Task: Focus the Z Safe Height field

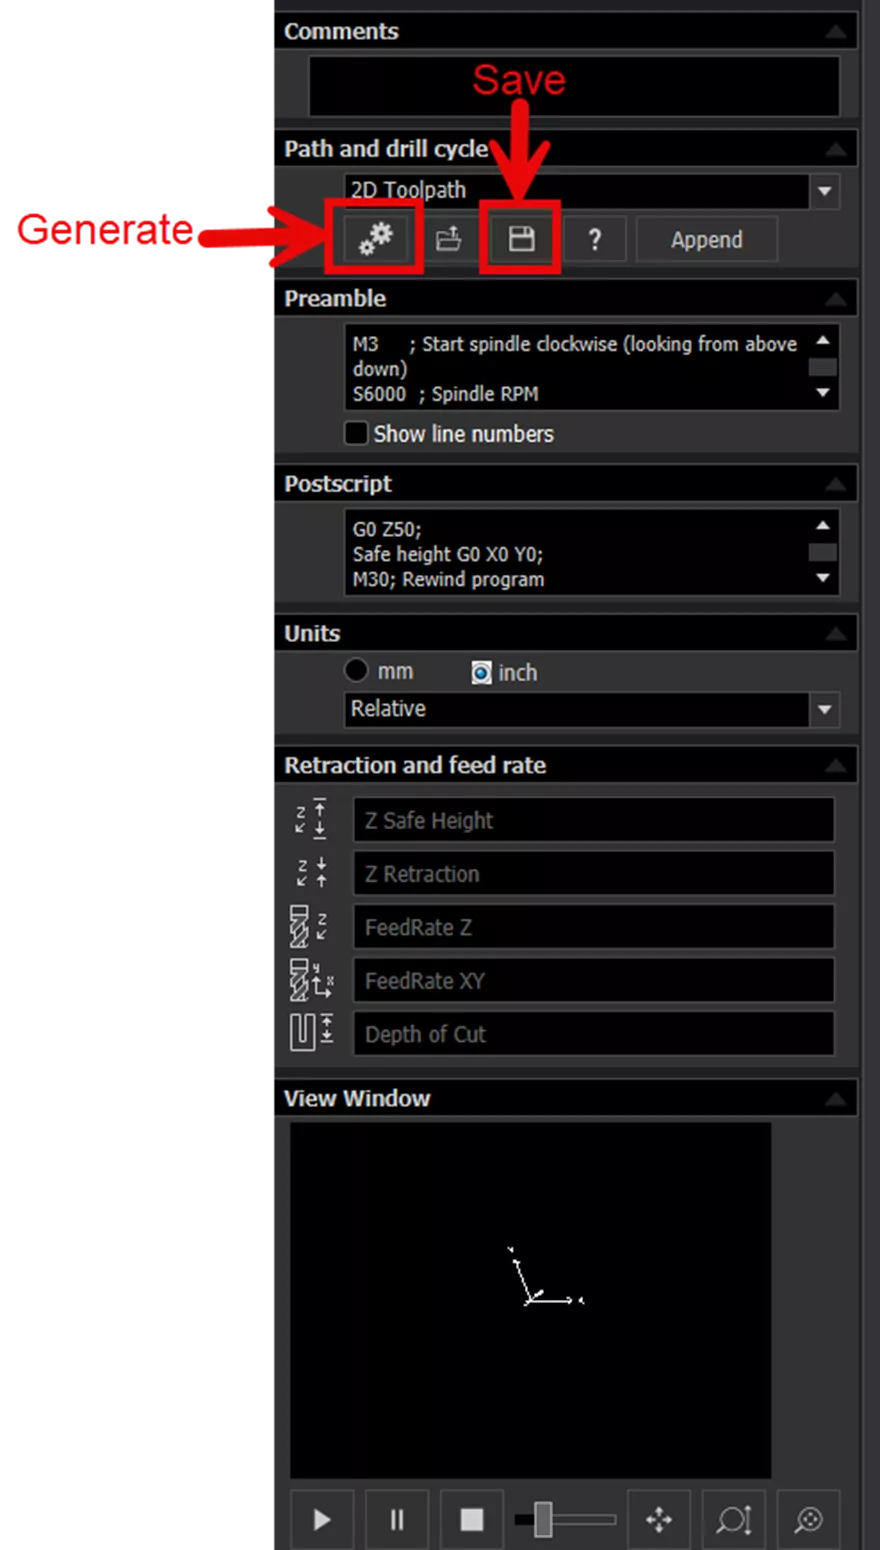Action: tap(593, 820)
